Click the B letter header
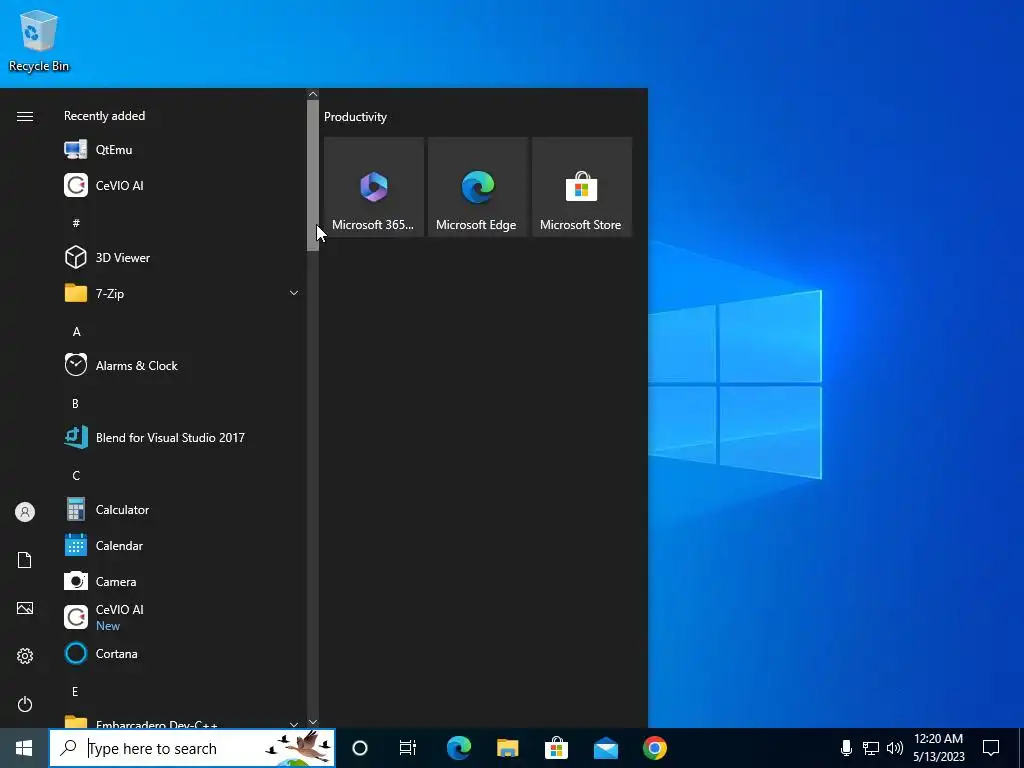The width and height of the screenshot is (1024, 768). 75,404
